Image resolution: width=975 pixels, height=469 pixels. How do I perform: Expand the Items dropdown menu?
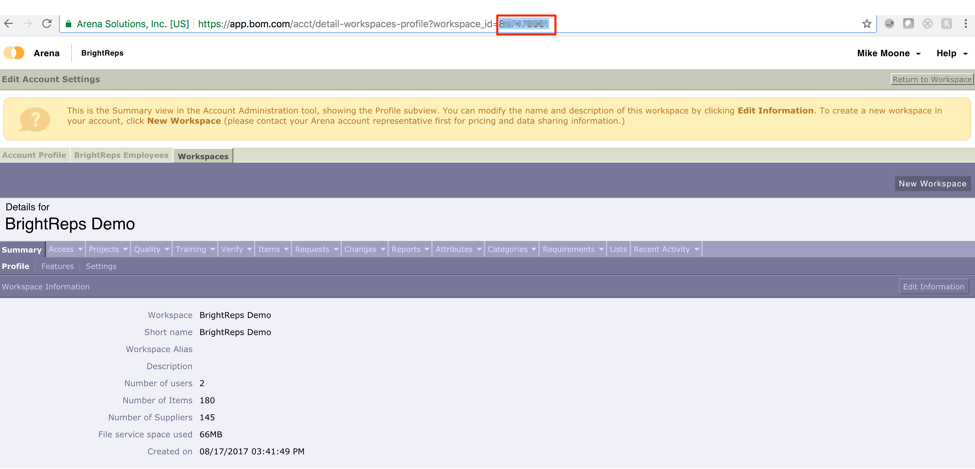(x=274, y=249)
